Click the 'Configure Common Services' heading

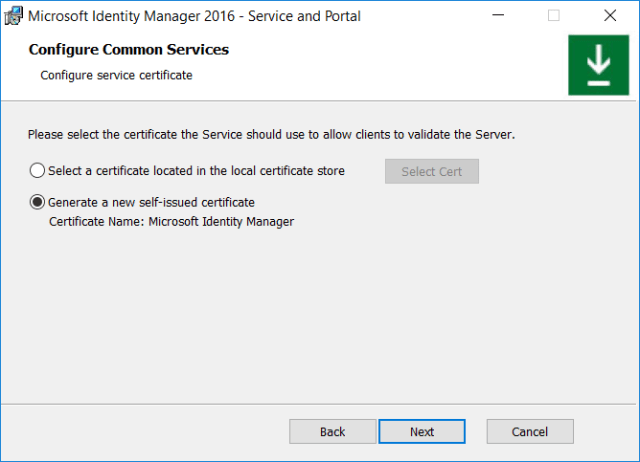129,50
